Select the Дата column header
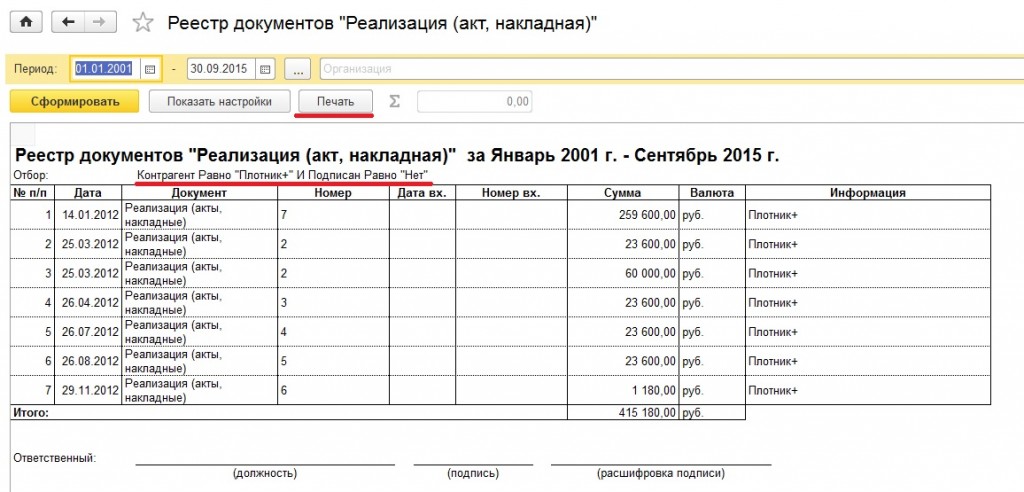 88,193
